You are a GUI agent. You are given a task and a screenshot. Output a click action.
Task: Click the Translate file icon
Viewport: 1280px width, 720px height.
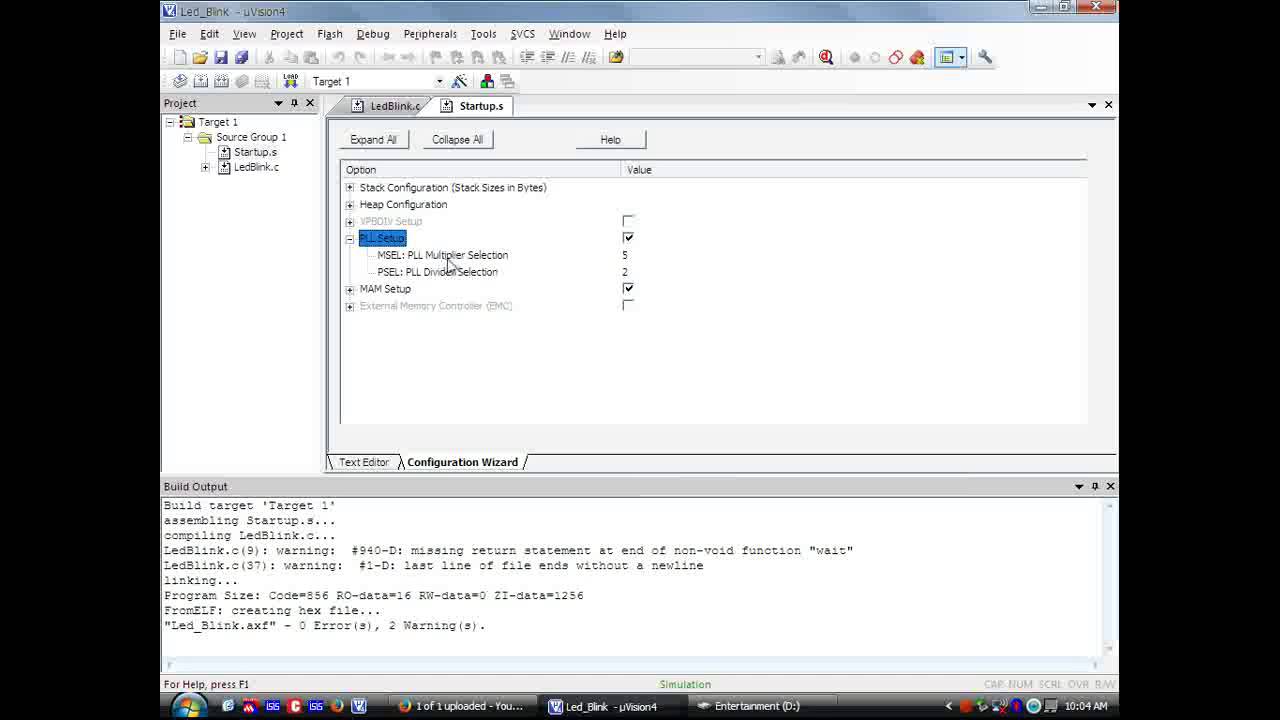tap(180, 81)
